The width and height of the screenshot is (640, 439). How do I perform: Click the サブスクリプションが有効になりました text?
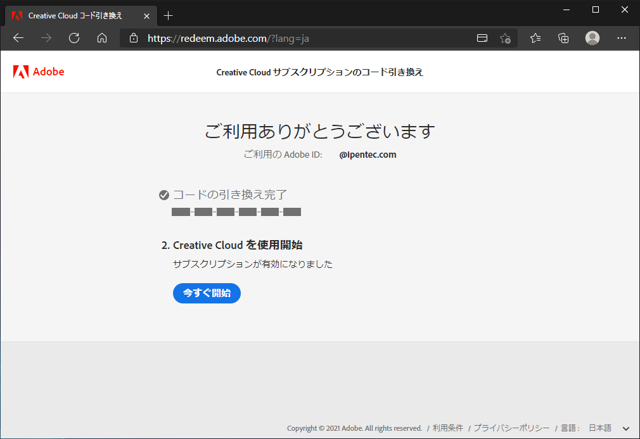(x=253, y=264)
